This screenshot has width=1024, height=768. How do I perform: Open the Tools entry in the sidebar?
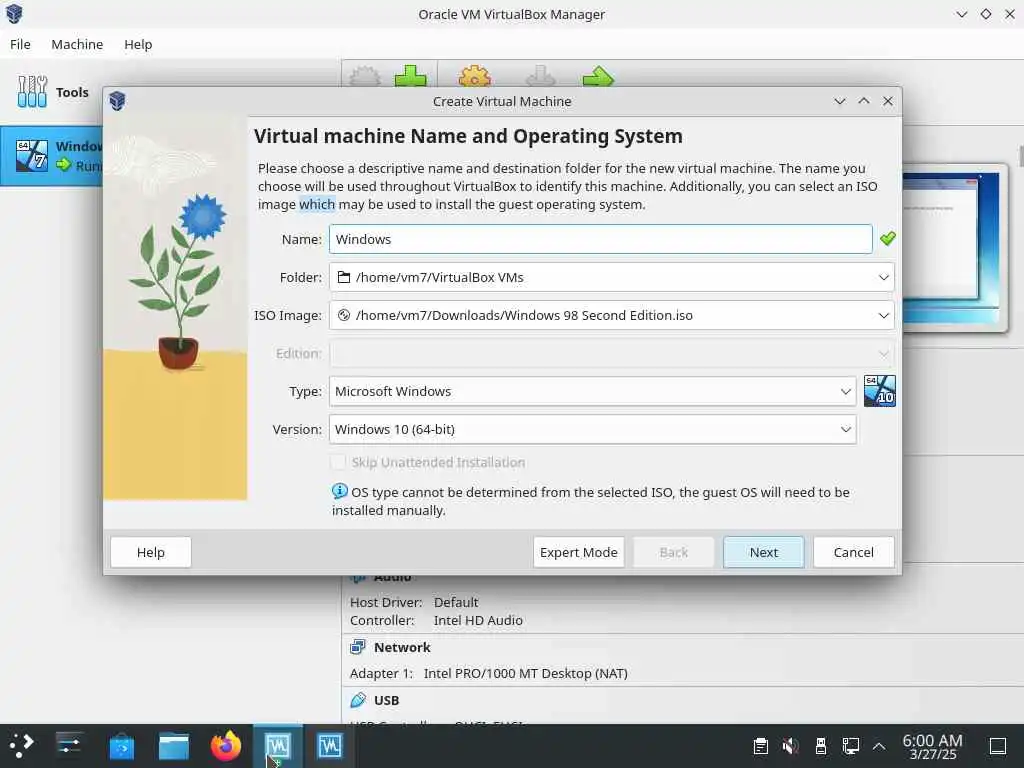(52, 92)
